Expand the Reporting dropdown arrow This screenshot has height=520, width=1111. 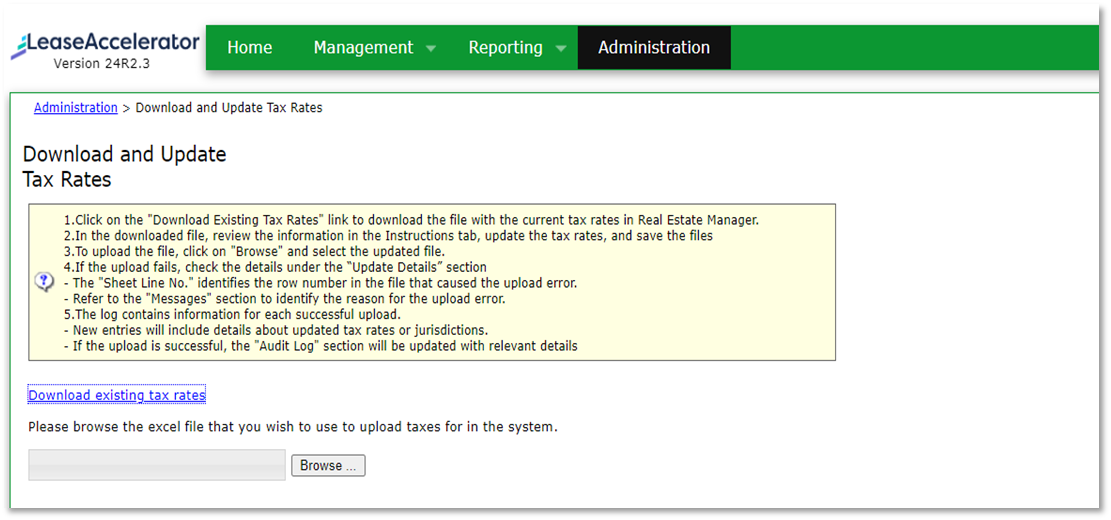pyautogui.click(x=560, y=49)
